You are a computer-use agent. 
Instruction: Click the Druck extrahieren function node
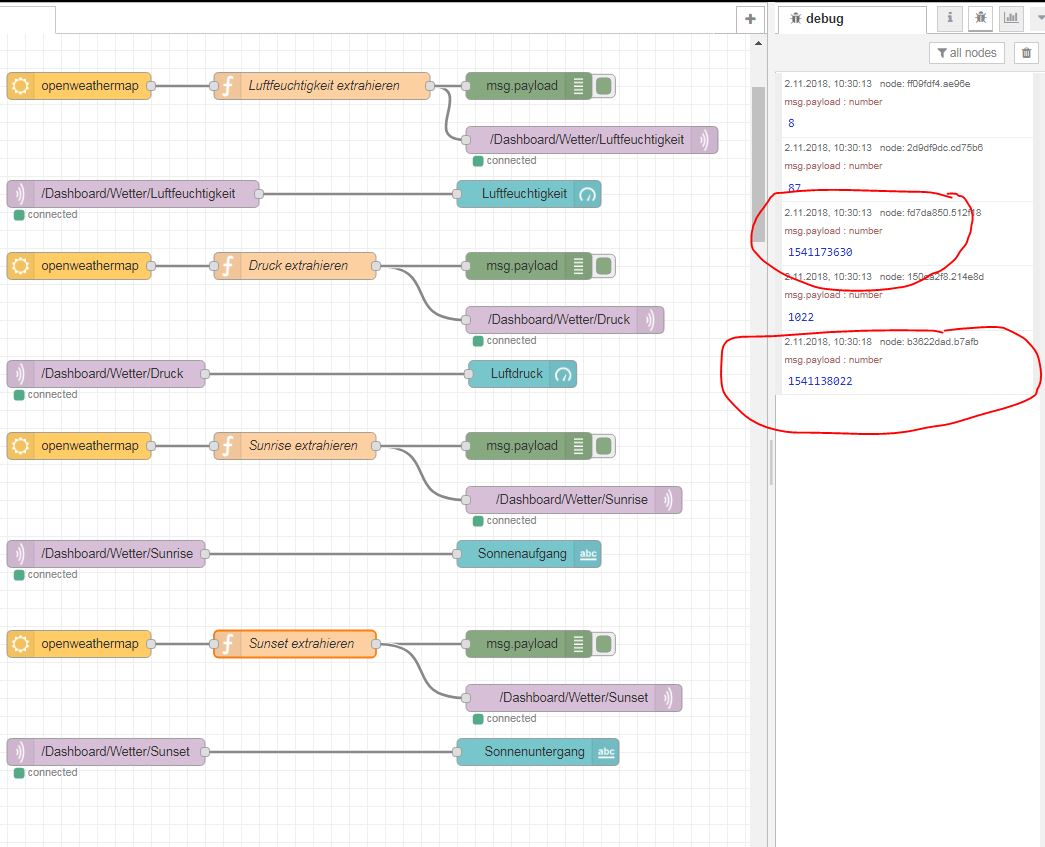295,266
